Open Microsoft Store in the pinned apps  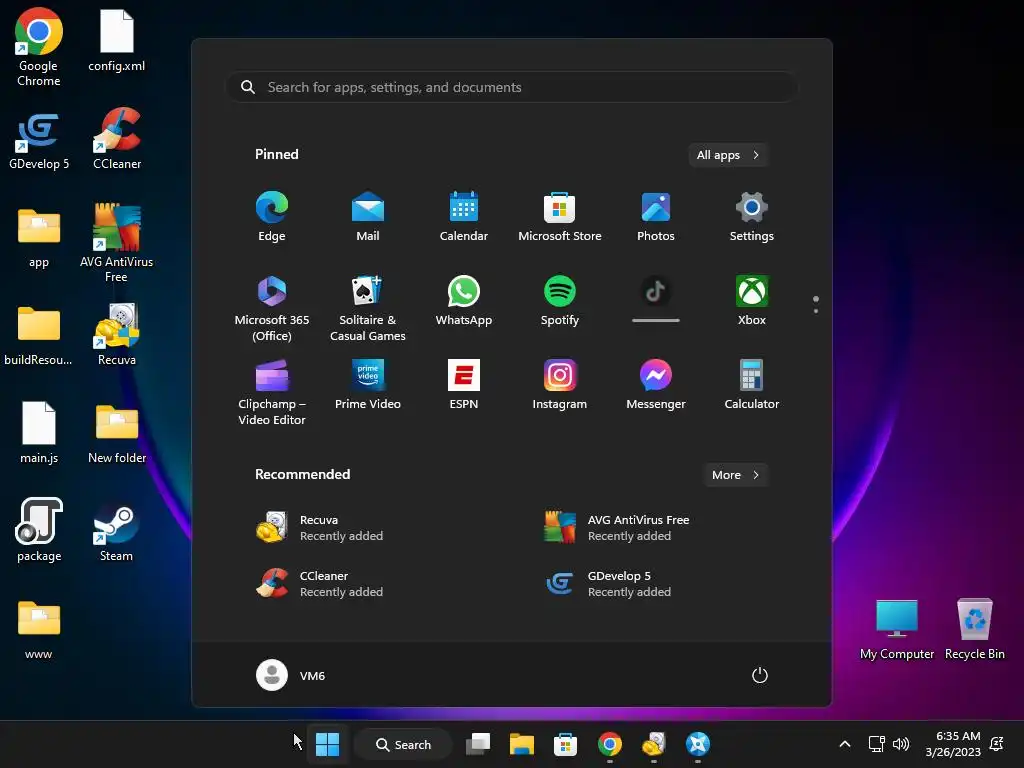[560, 217]
